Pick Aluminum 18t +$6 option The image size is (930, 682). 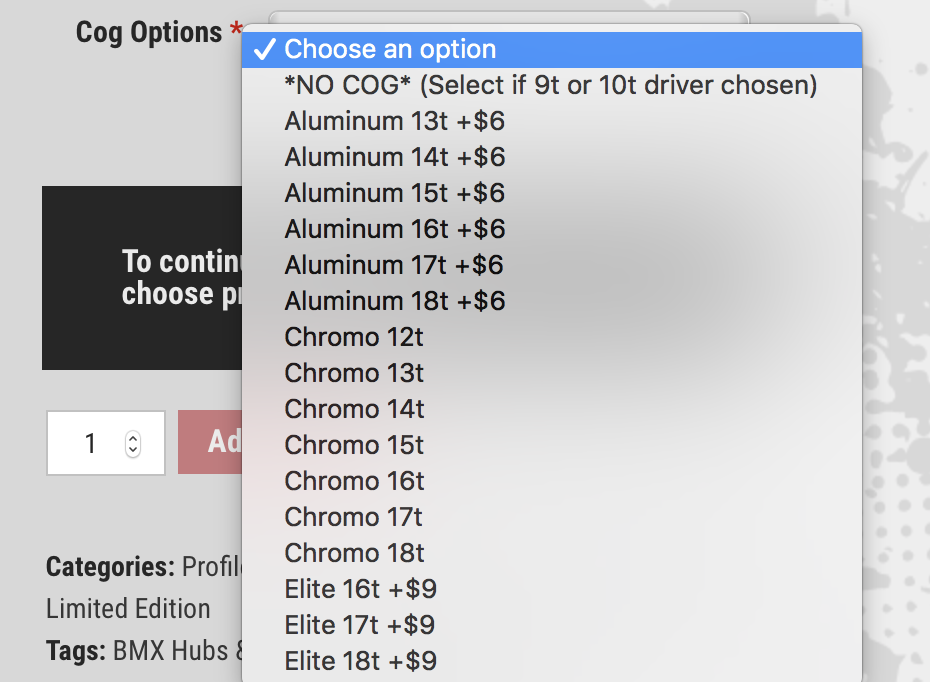click(x=394, y=301)
